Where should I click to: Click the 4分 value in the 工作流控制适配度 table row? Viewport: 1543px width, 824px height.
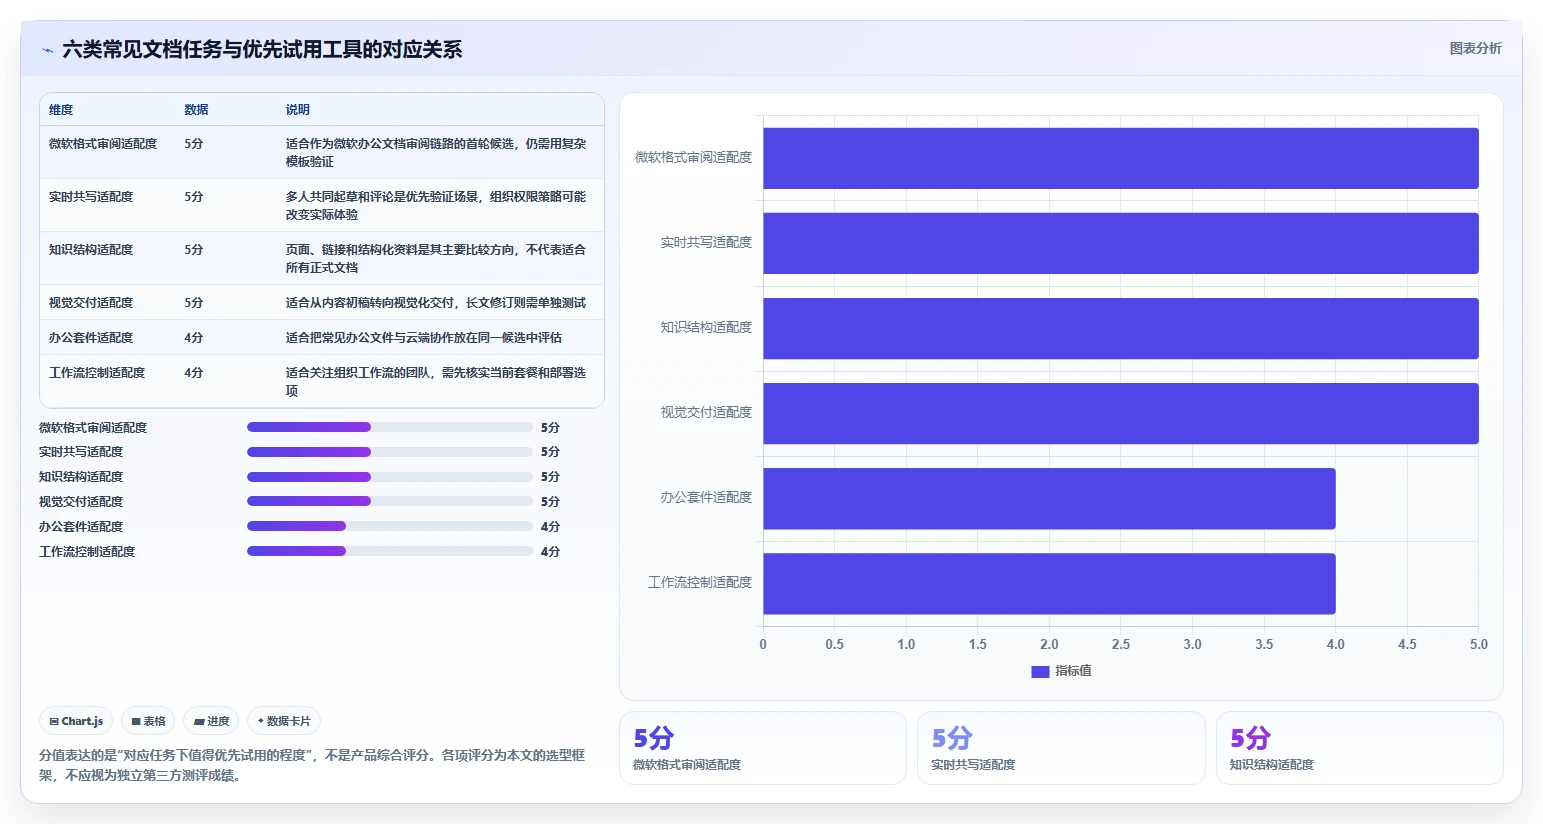[194, 373]
